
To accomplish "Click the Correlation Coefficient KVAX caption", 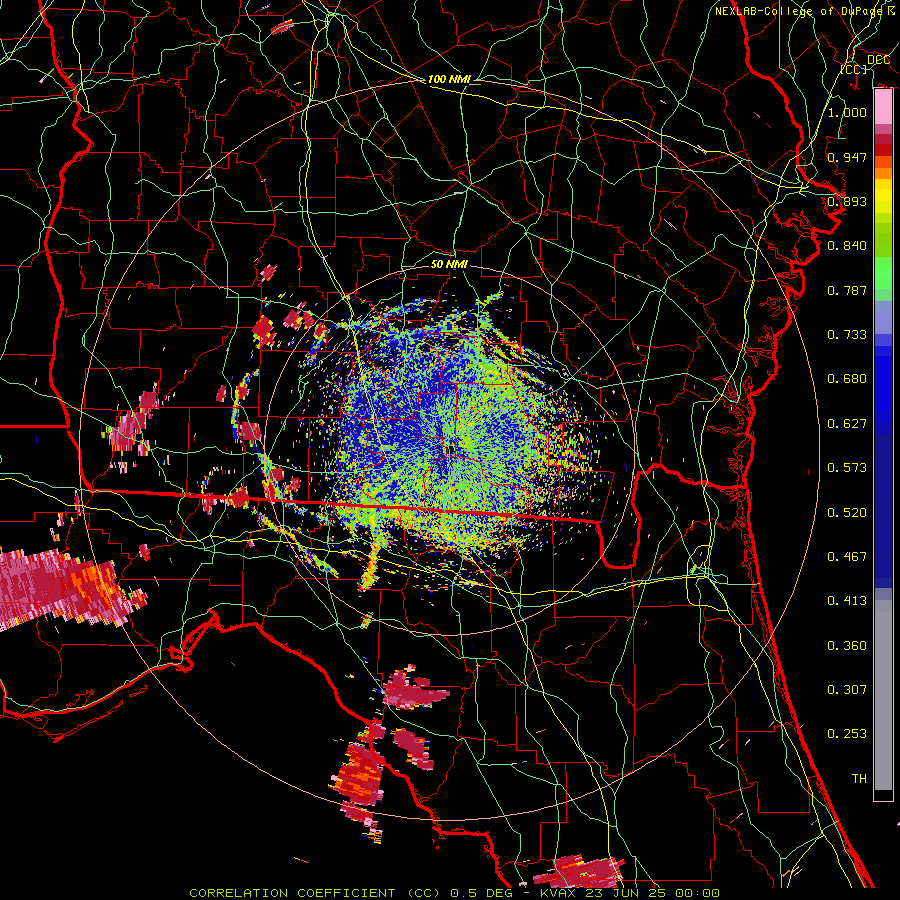I will 454,893.
